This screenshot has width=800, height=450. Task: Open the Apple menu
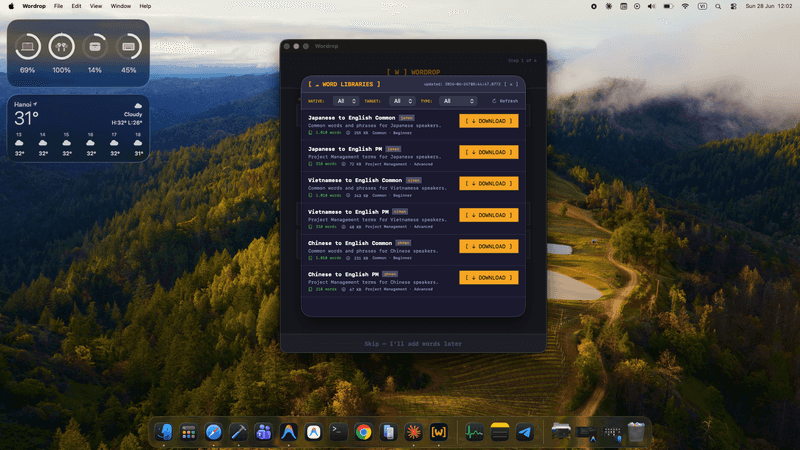[11, 6]
